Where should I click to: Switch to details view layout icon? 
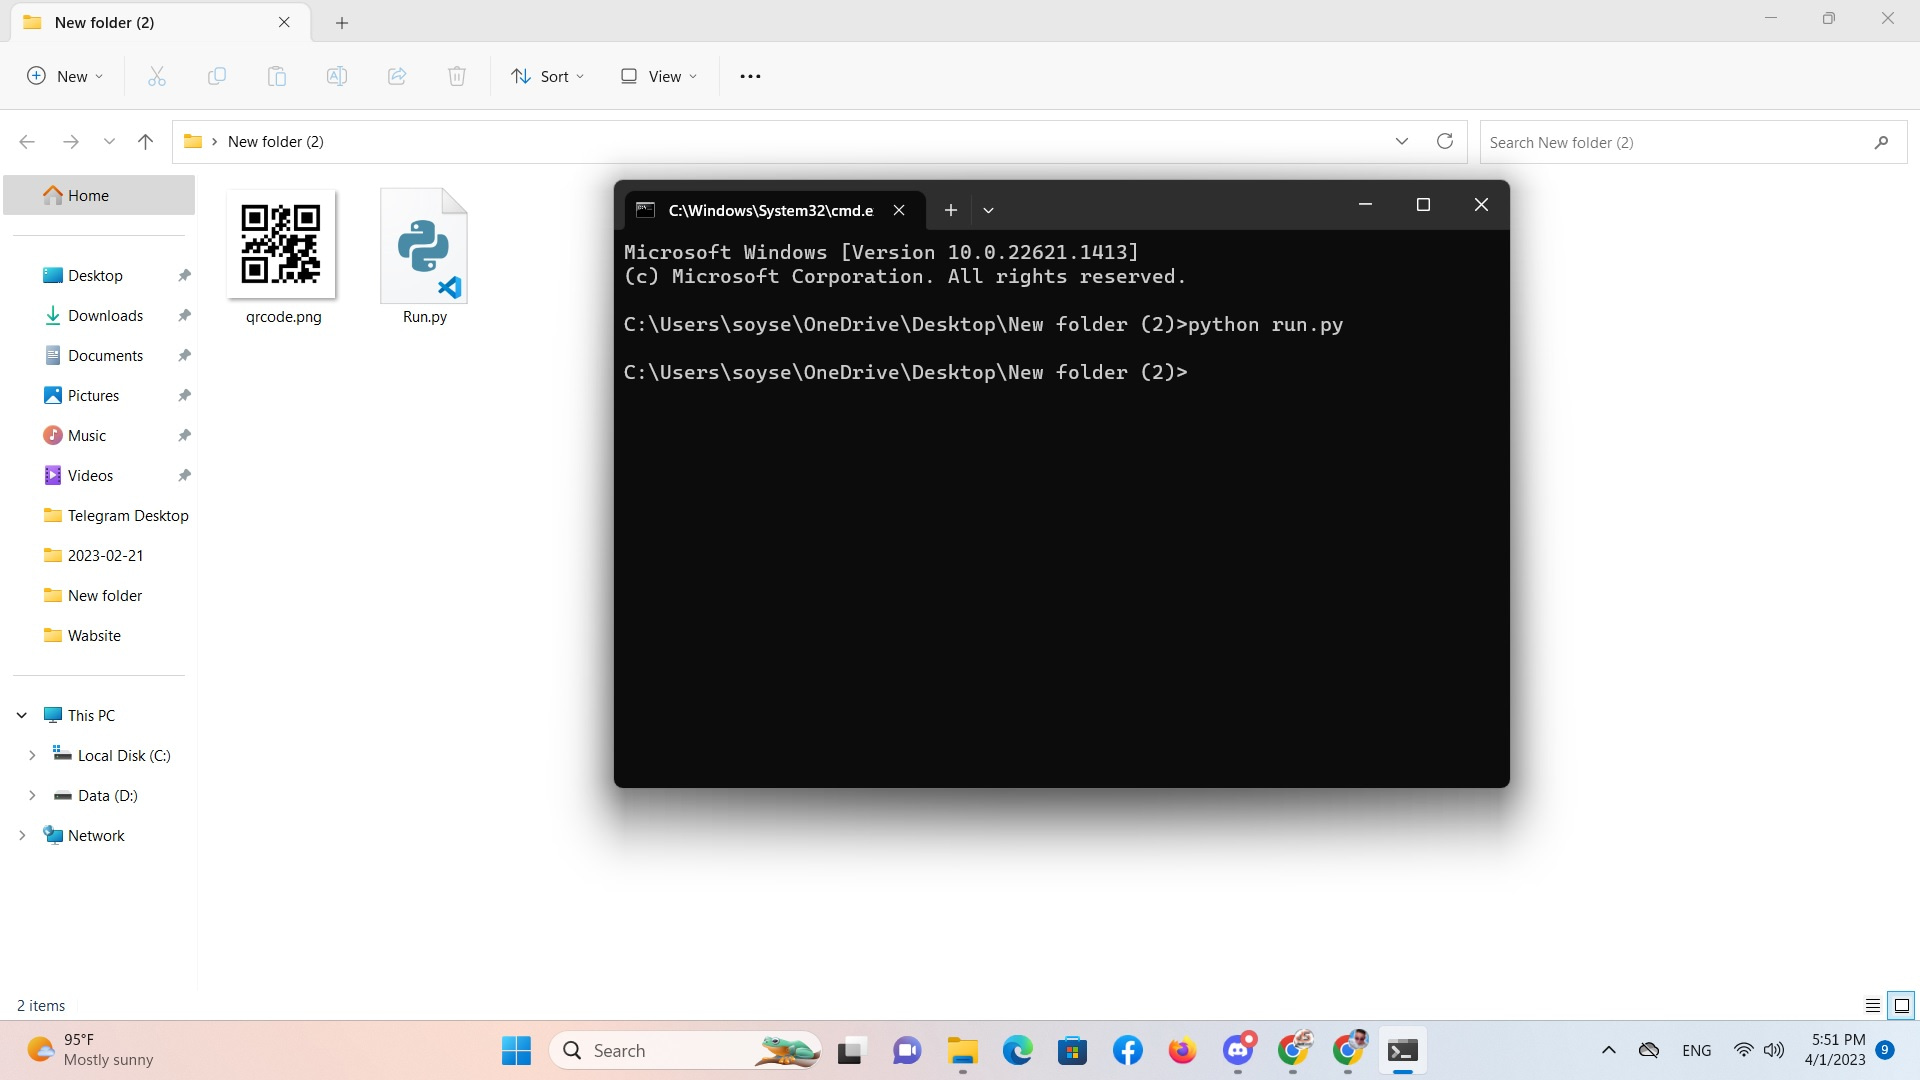point(1873,1006)
